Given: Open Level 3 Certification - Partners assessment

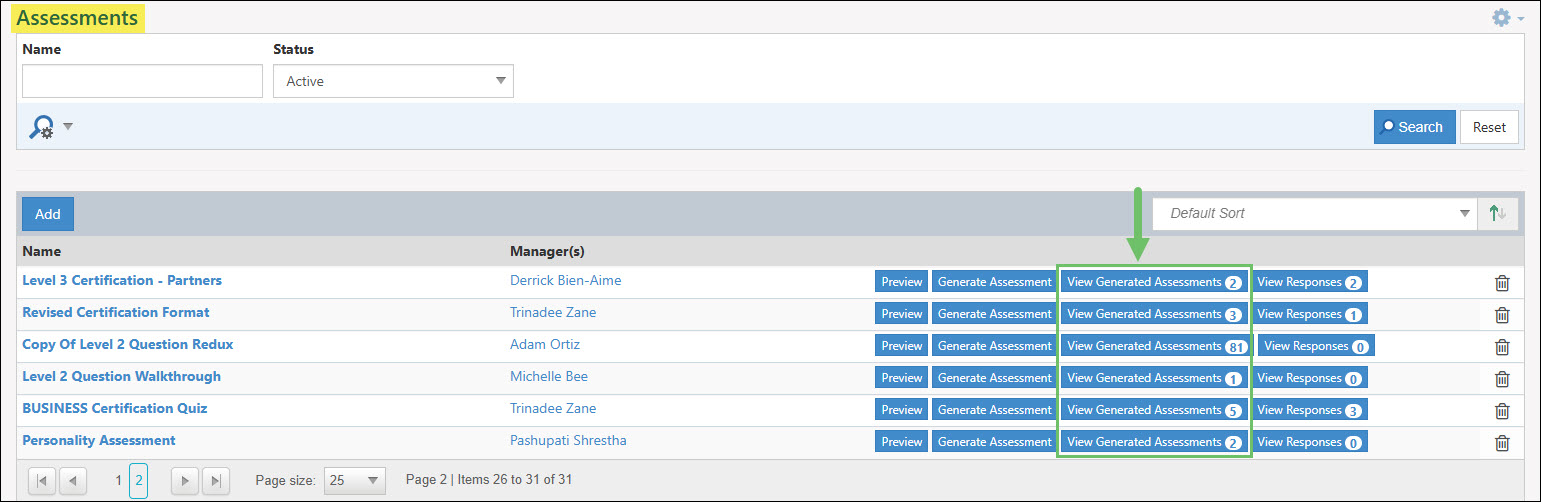Looking at the screenshot, I should coord(122,280).
